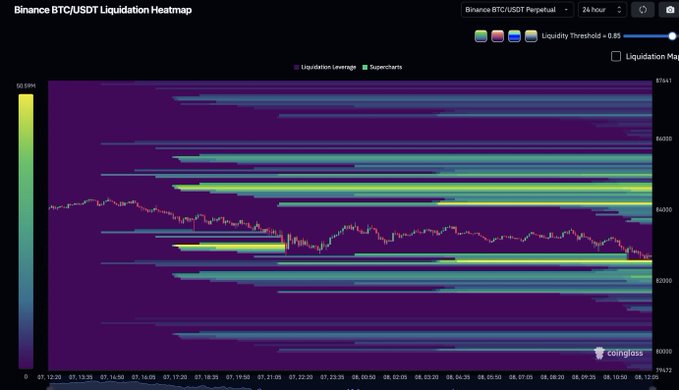679x390 pixels.
Task: Select the cyan-blue color theme swatch
Action: pyautogui.click(x=514, y=36)
